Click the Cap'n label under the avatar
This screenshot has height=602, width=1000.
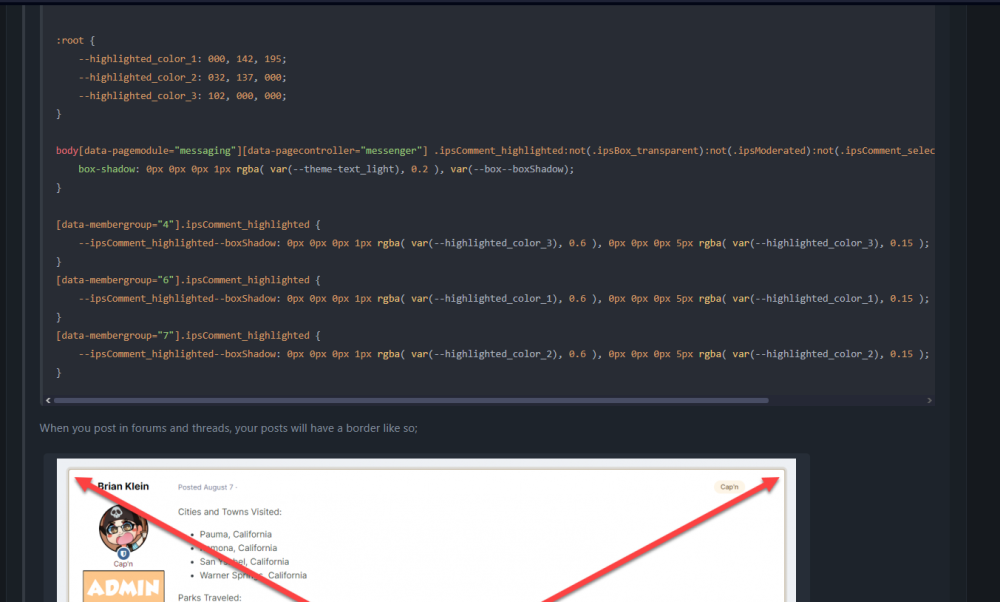[x=123, y=564]
